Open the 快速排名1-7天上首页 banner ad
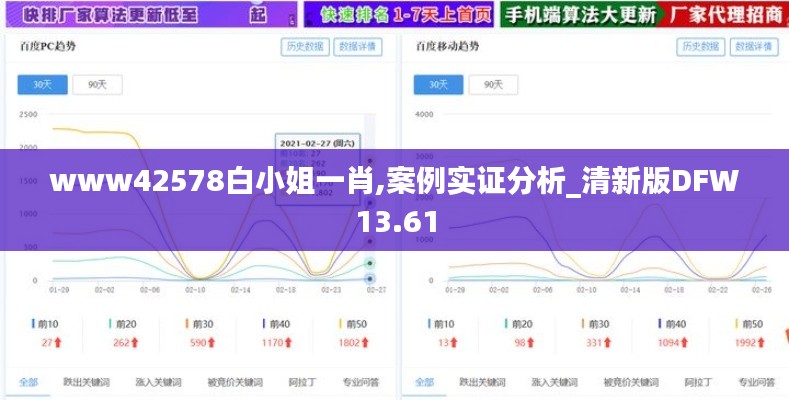Image resolution: width=789 pixels, height=400 pixels. [399, 14]
